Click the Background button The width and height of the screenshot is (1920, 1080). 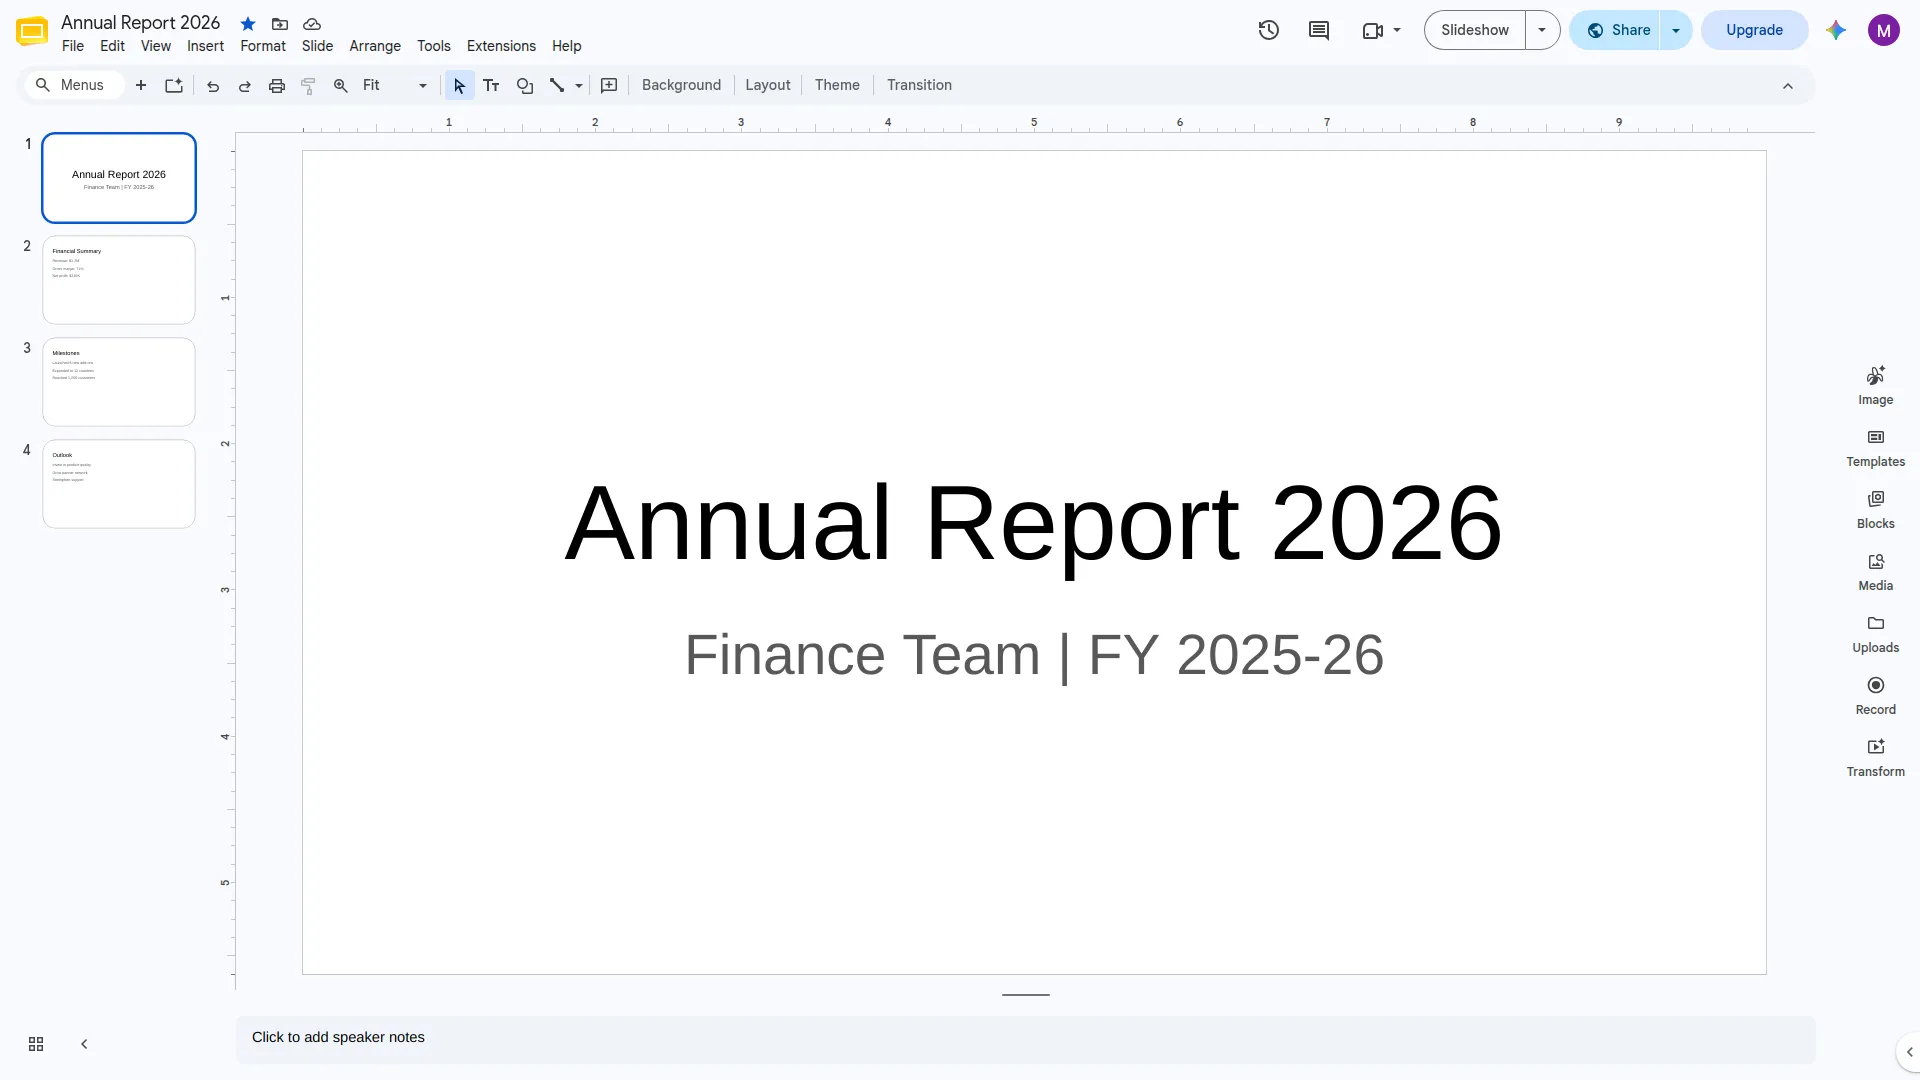click(x=681, y=85)
